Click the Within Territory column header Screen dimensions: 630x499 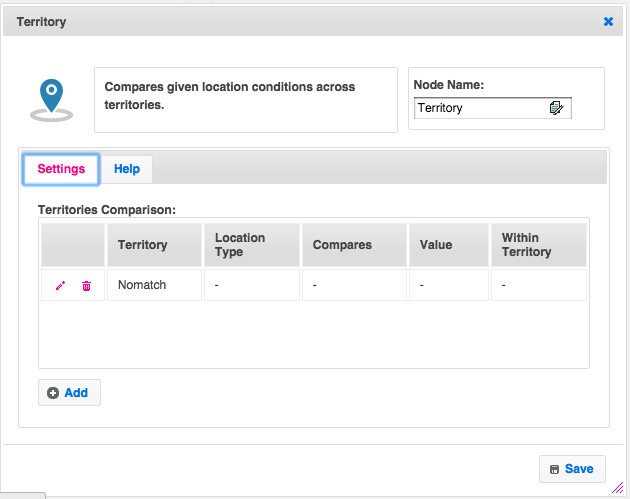click(539, 245)
